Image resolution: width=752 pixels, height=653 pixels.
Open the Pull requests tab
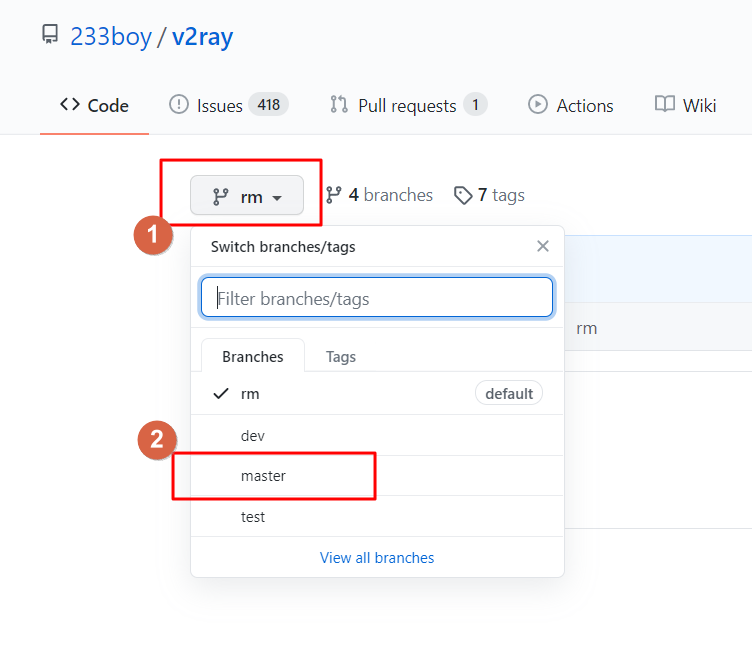(x=406, y=105)
